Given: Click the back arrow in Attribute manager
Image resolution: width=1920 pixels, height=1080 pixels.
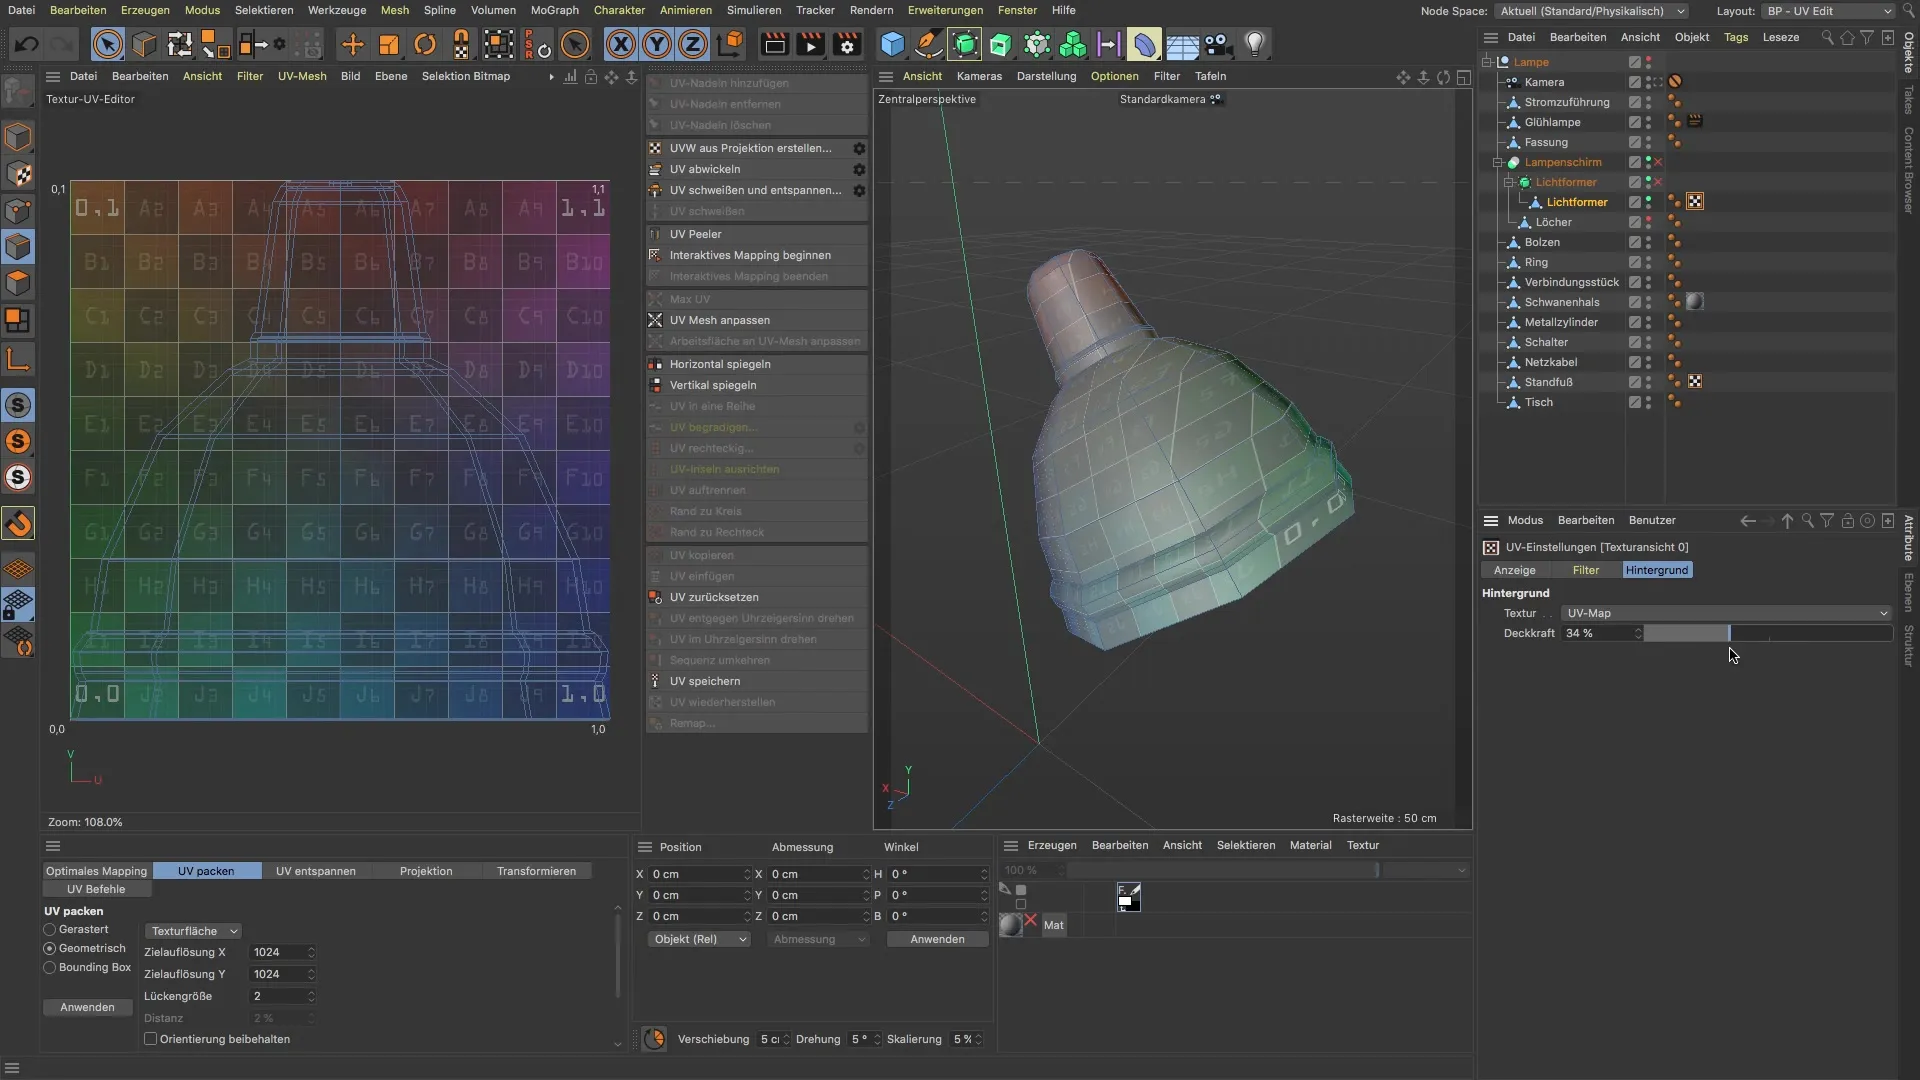Looking at the screenshot, I should 1747,520.
